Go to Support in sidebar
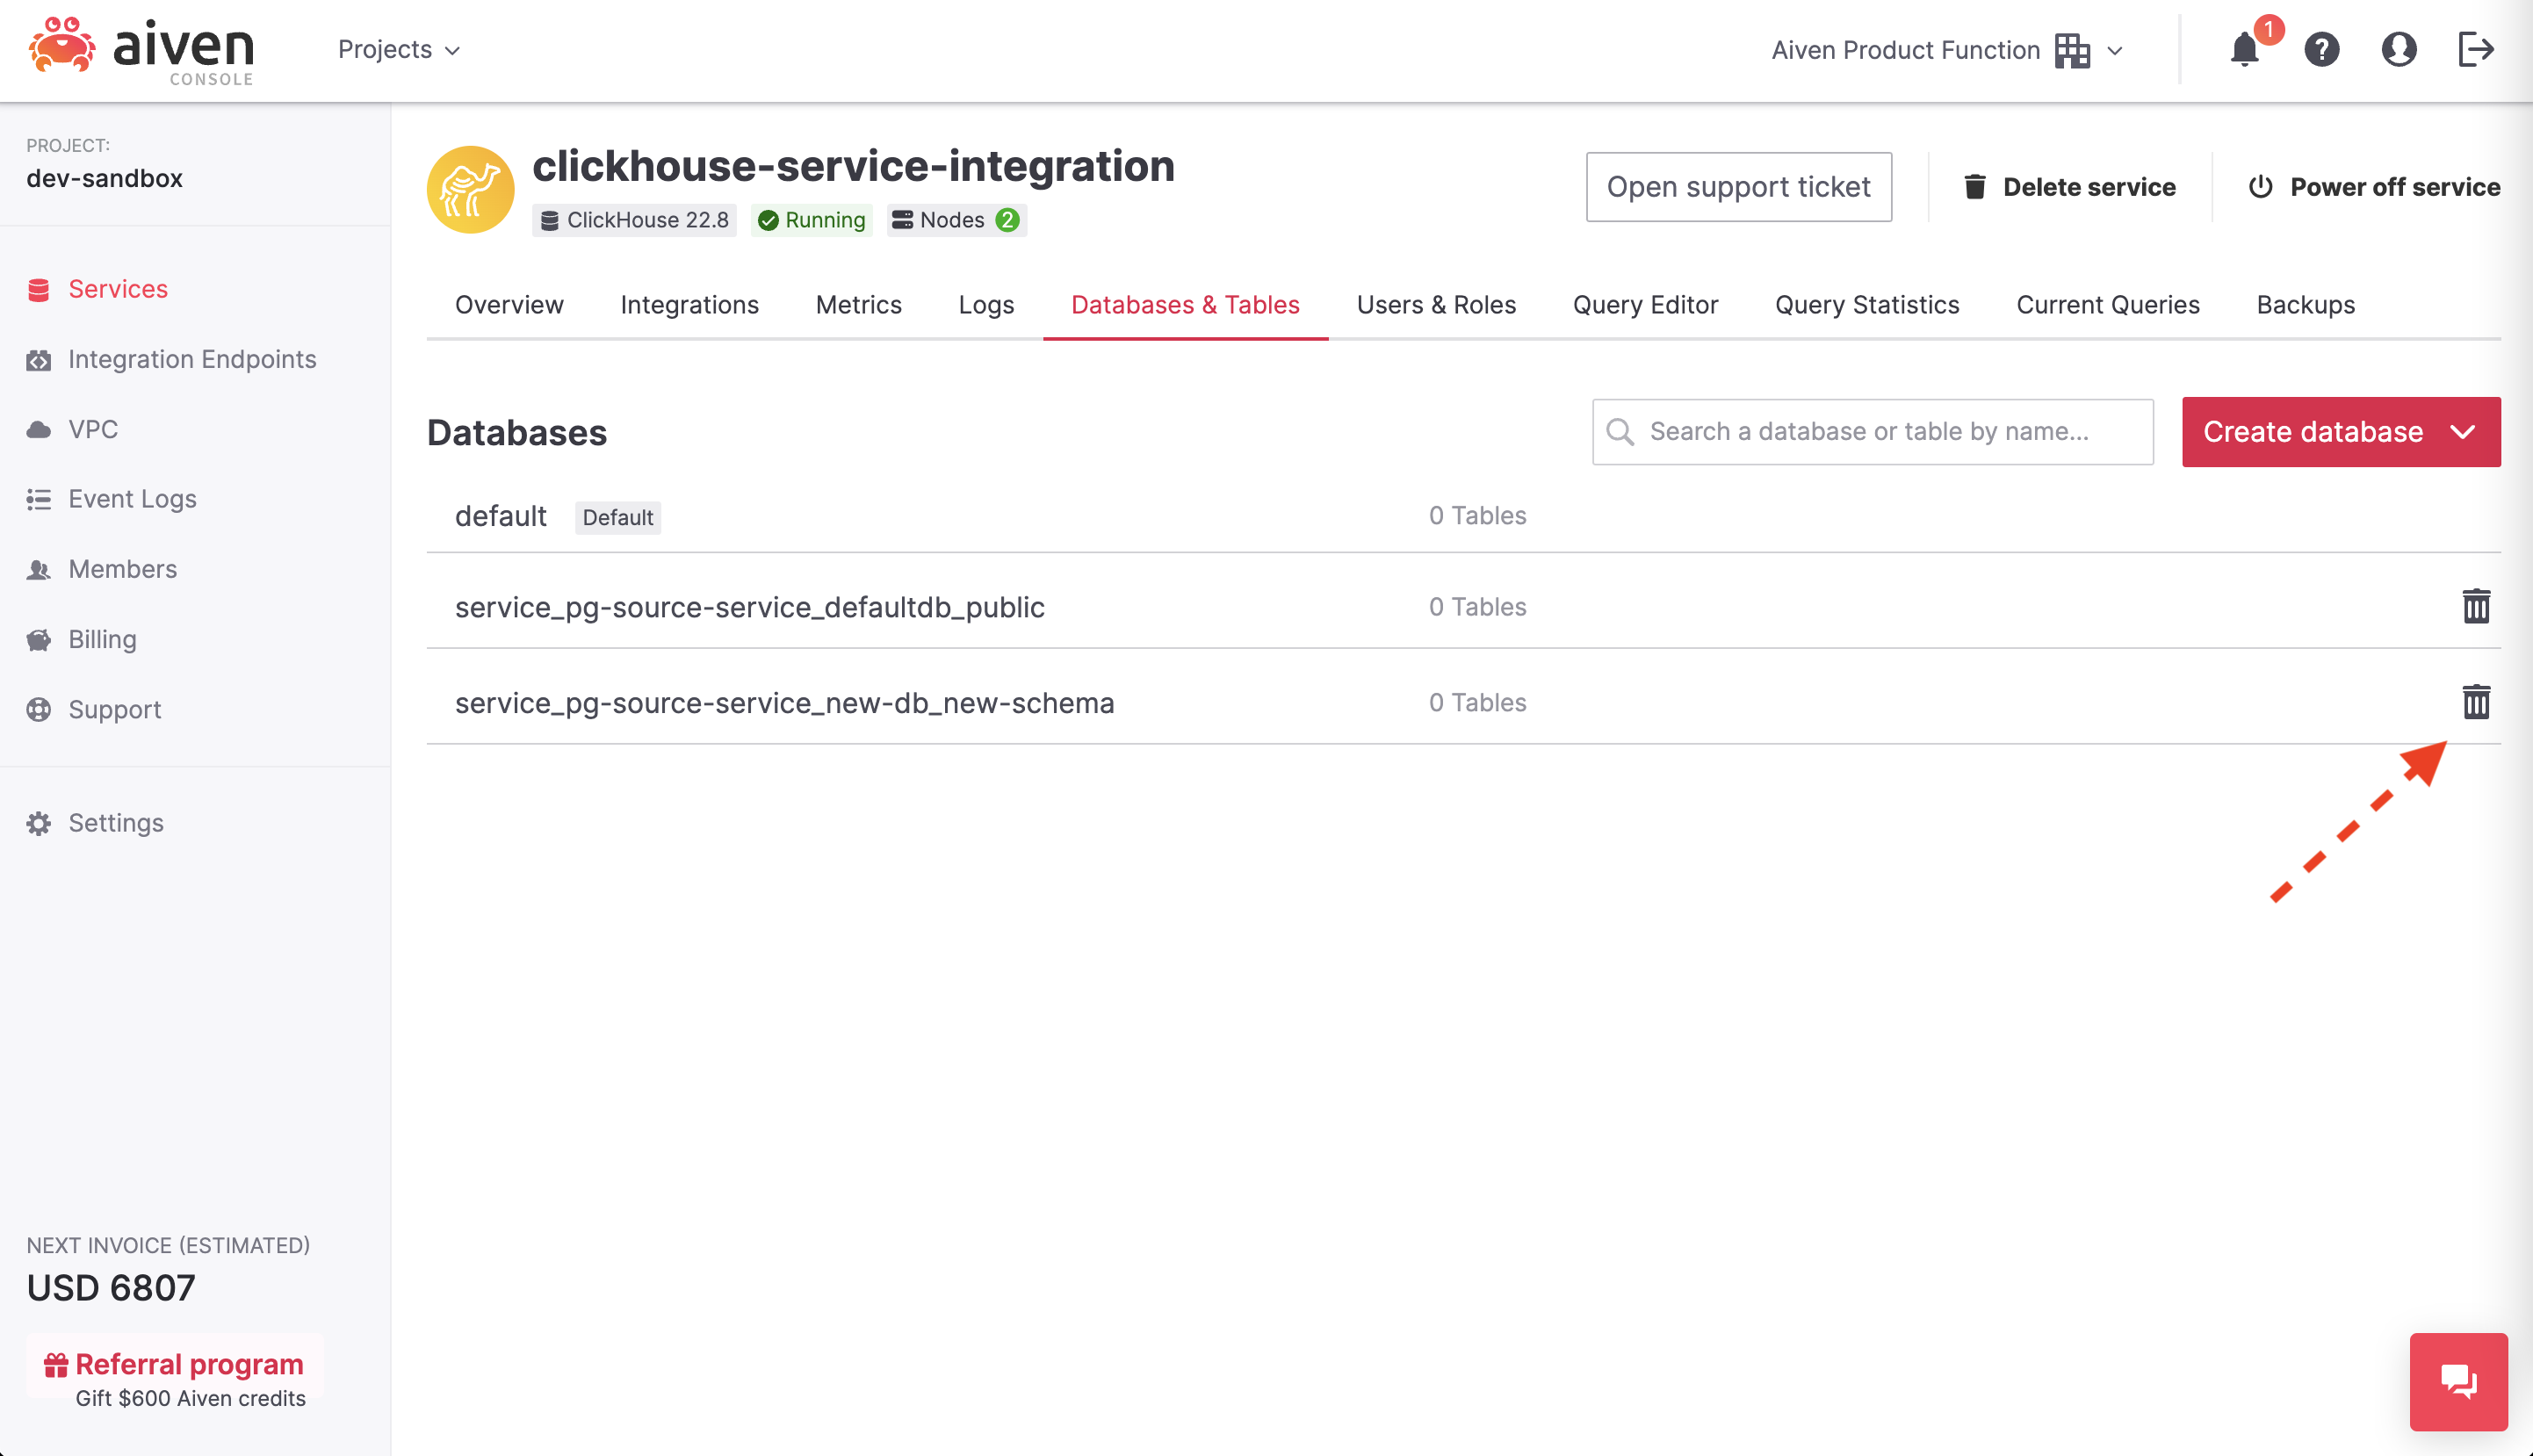The image size is (2533, 1456). coord(114,709)
